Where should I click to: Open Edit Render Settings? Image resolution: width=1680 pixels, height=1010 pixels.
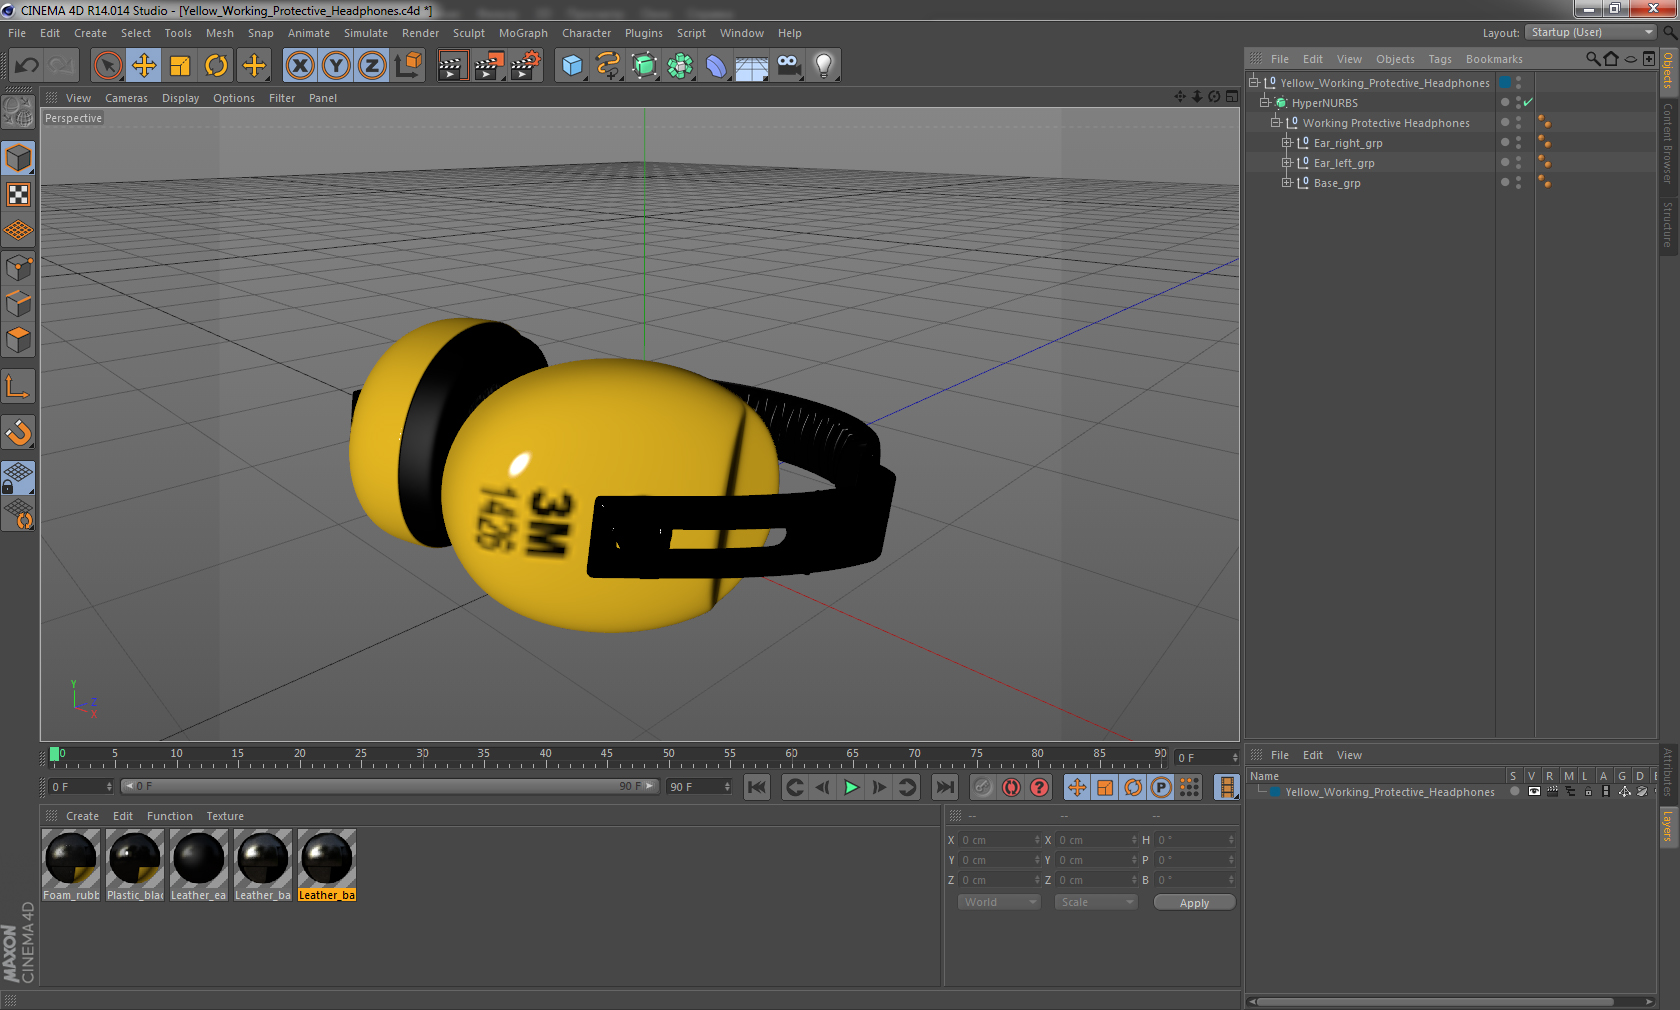pyautogui.click(x=525, y=66)
